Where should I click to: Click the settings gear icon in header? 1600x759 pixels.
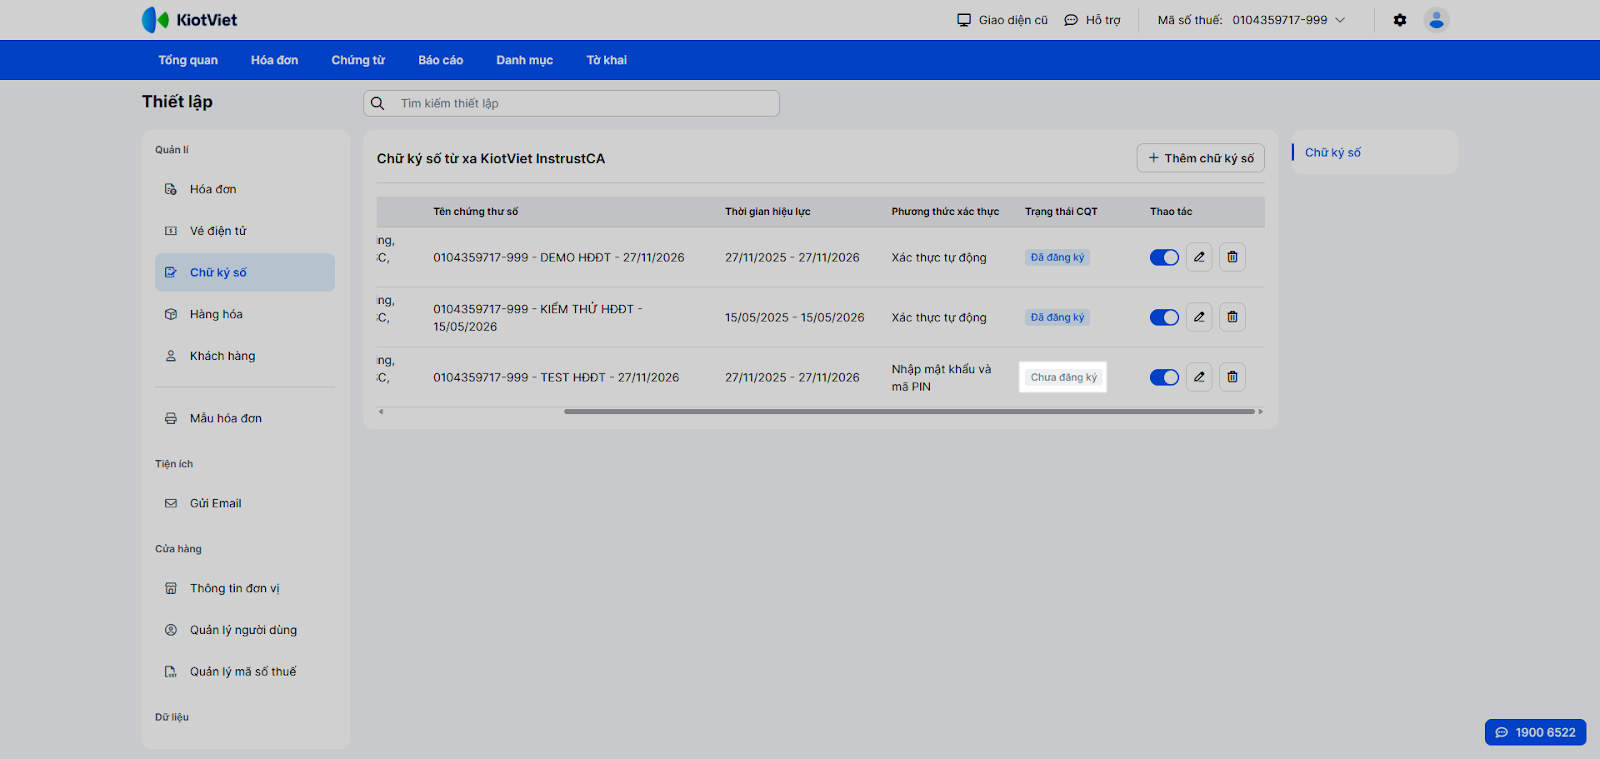(1400, 20)
